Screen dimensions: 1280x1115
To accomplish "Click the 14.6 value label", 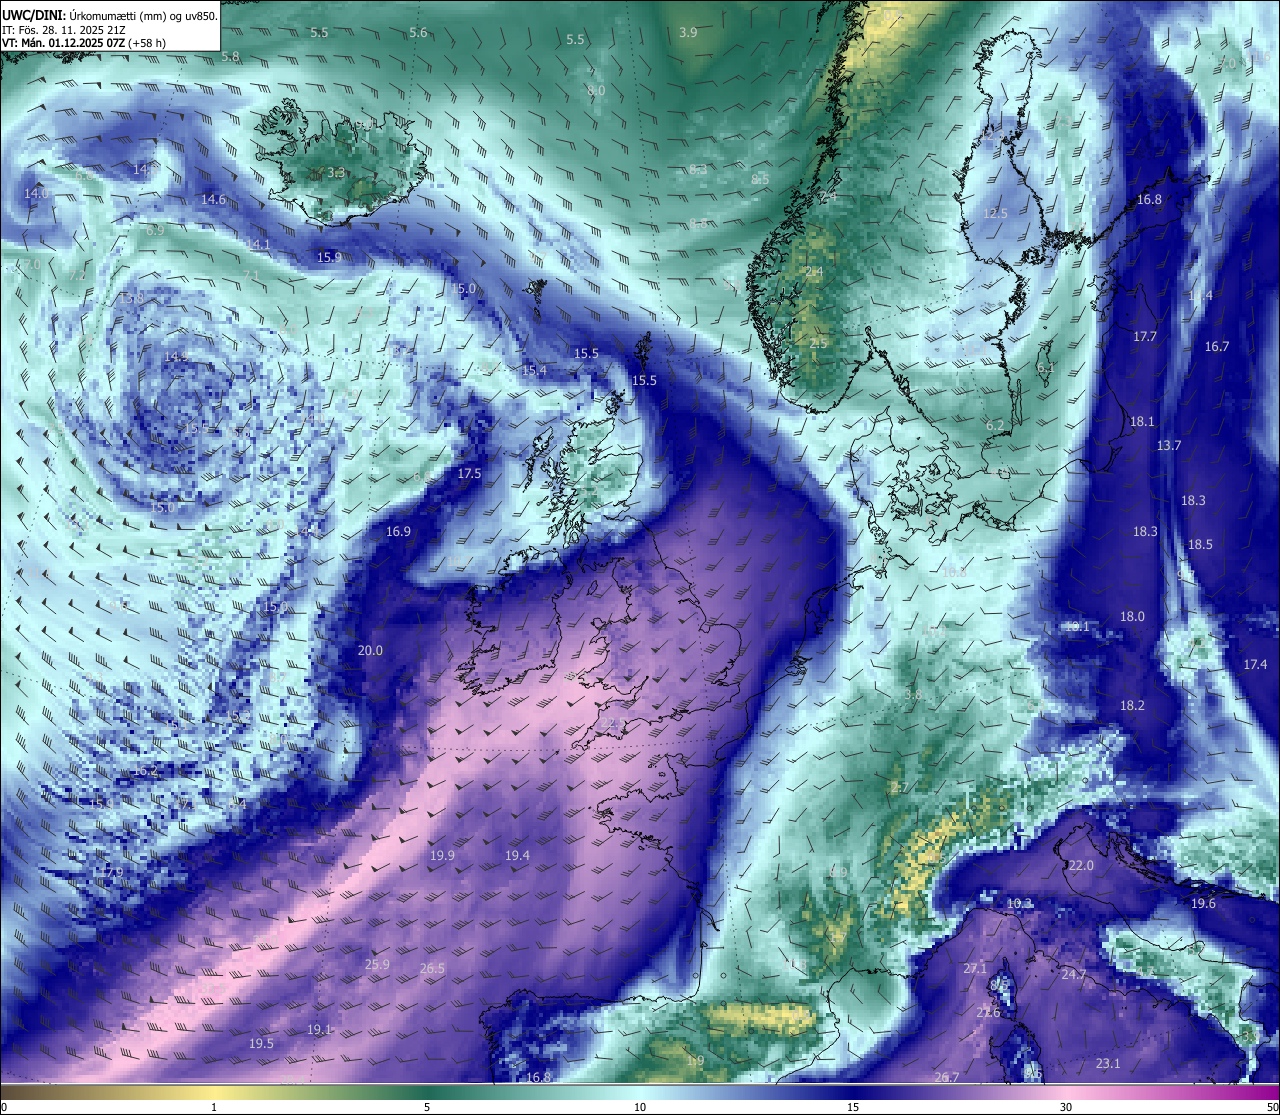I will tap(213, 200).
